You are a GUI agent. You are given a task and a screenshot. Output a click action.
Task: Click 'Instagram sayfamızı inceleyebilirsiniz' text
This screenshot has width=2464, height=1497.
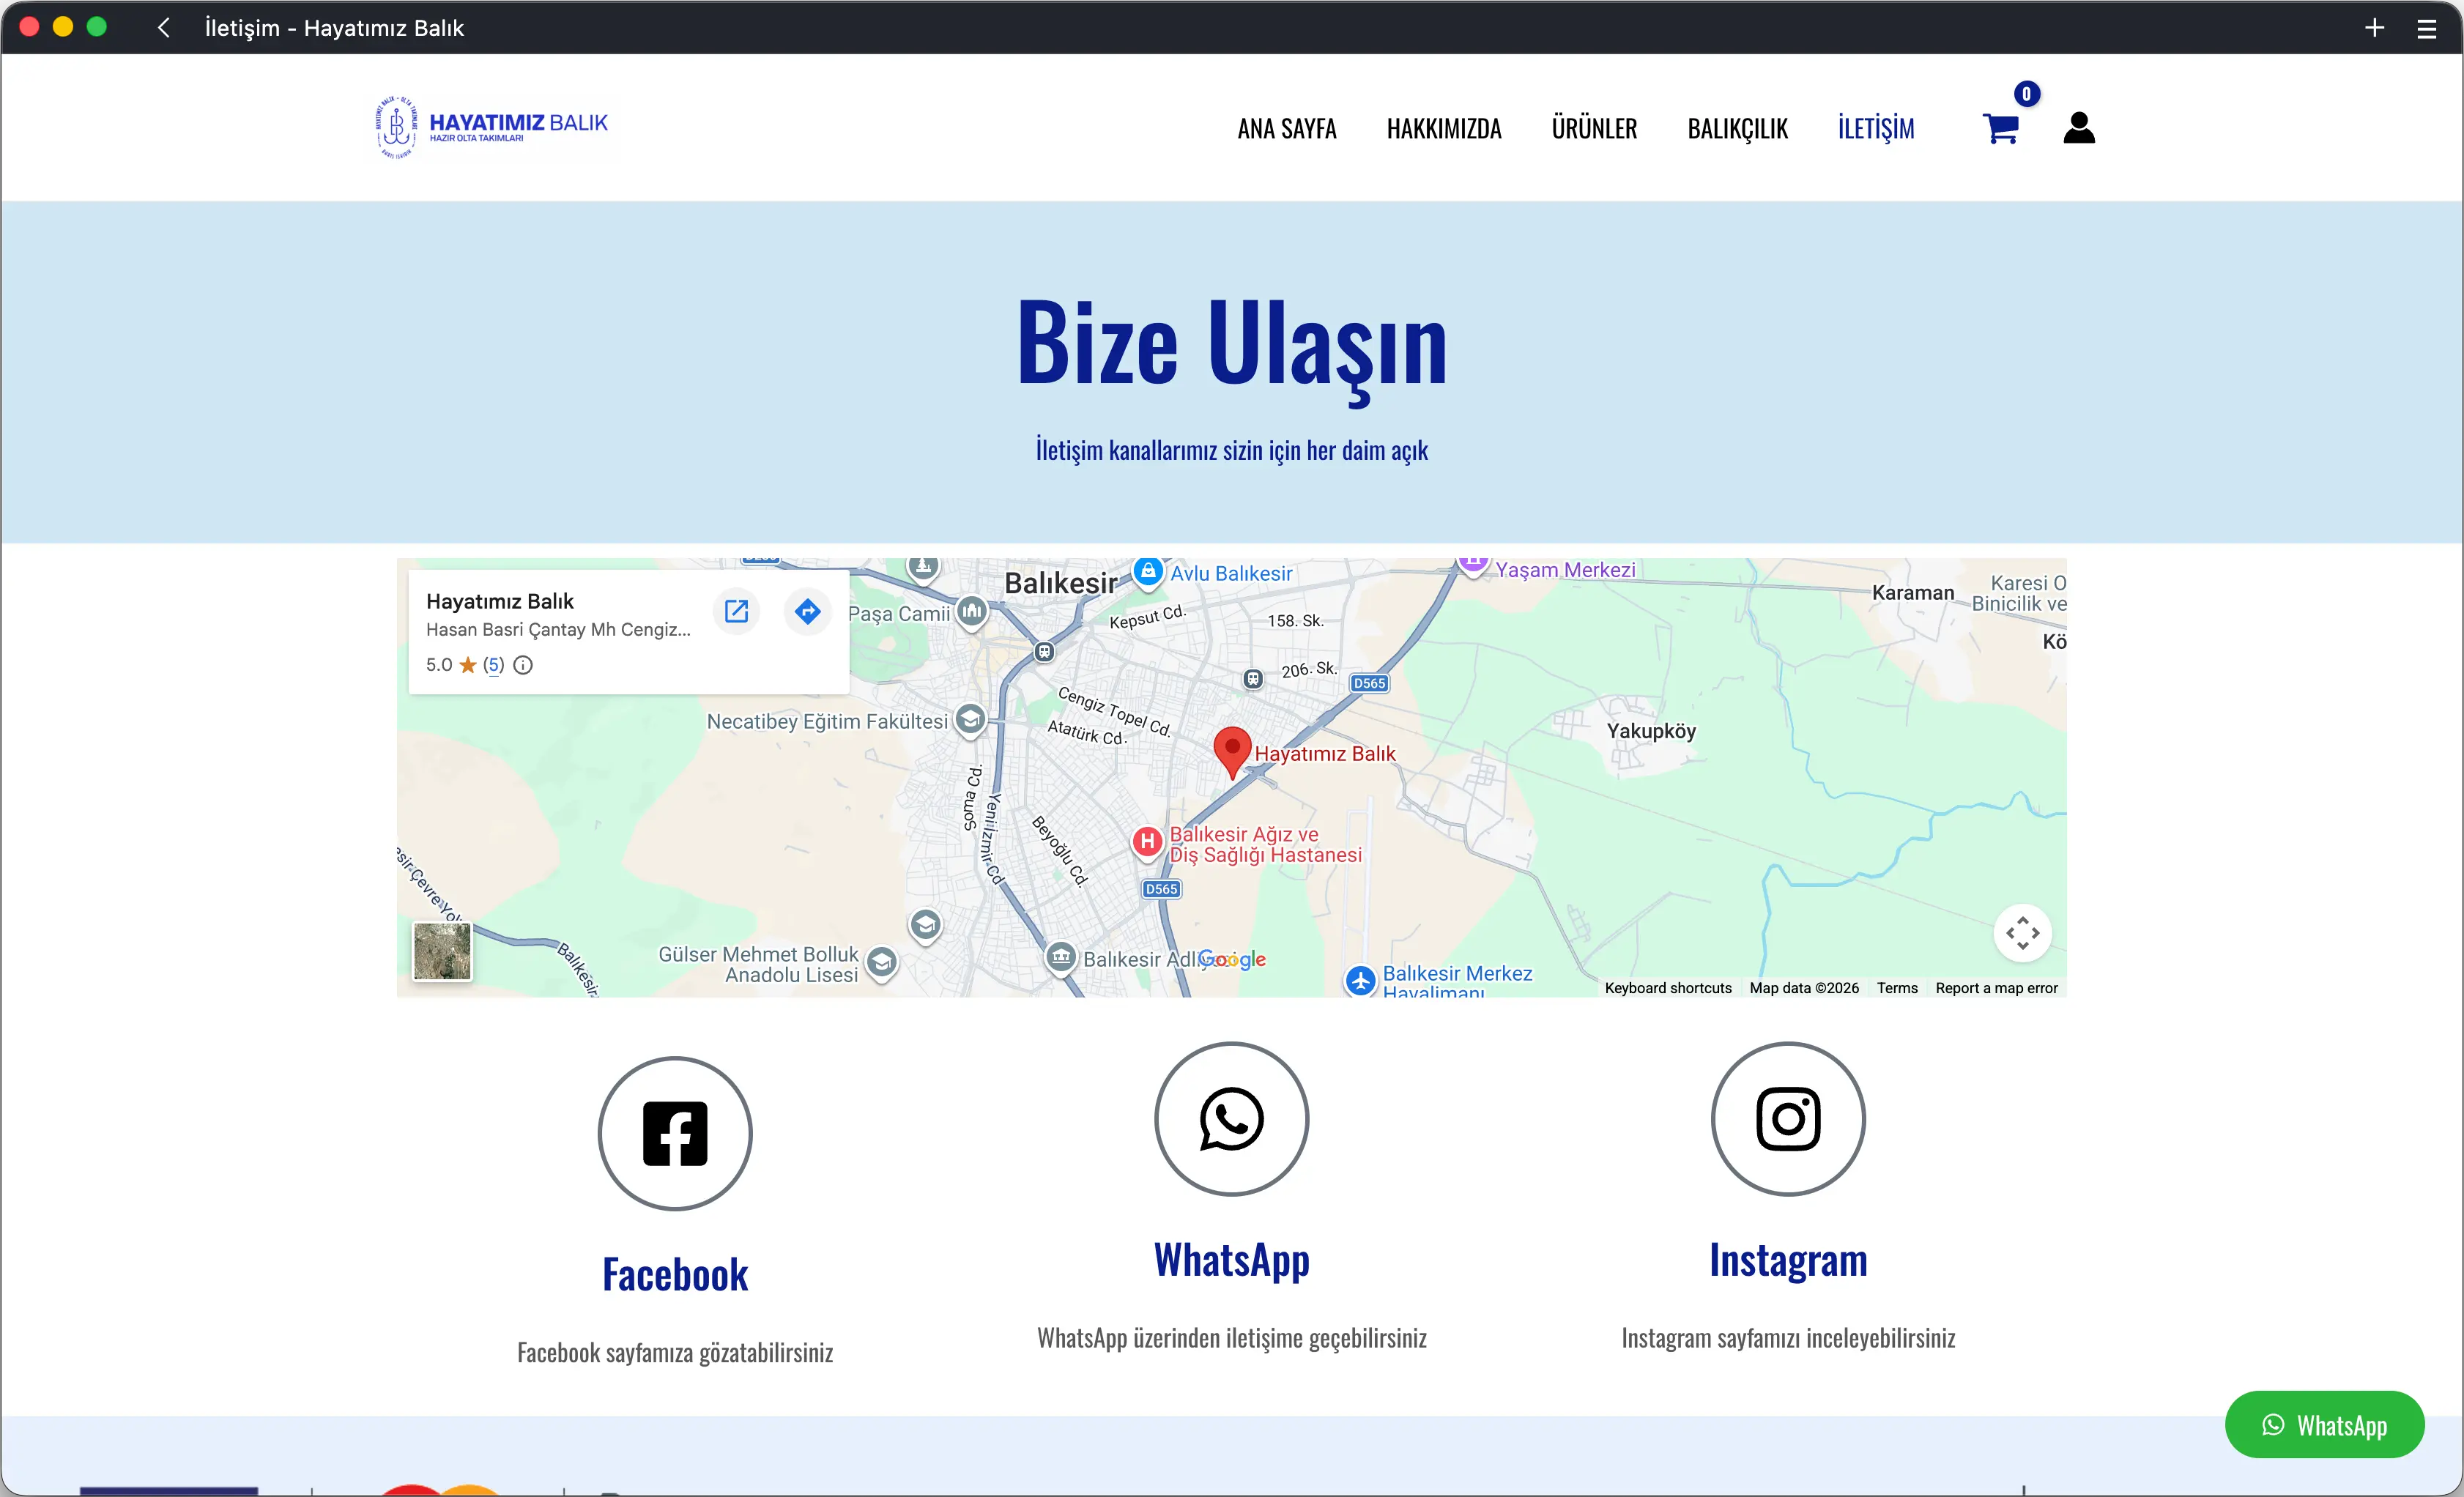point(1788,1338)
